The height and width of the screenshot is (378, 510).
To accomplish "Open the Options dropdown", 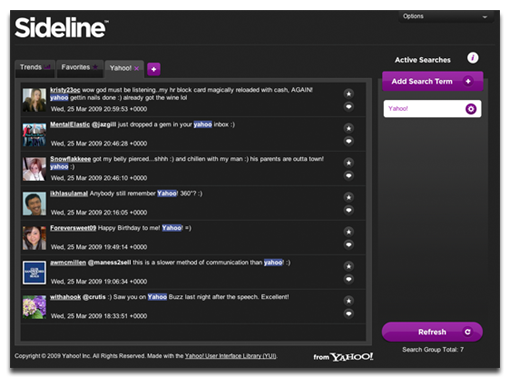I will coord(446,16).
